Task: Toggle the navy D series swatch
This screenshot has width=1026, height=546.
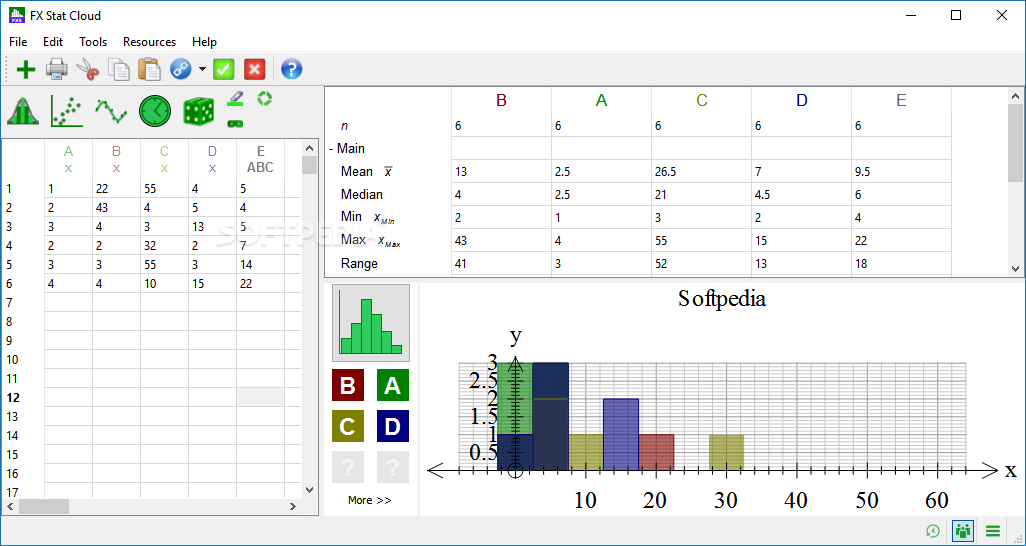Action: (393, 426)
